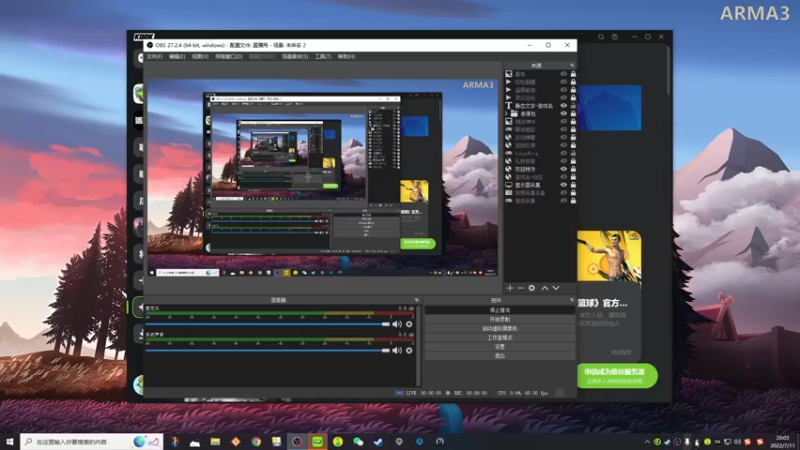Viewport: 800px width, 450px height.
Task: Remove selected source with minus icon
Action: point(520,288)
